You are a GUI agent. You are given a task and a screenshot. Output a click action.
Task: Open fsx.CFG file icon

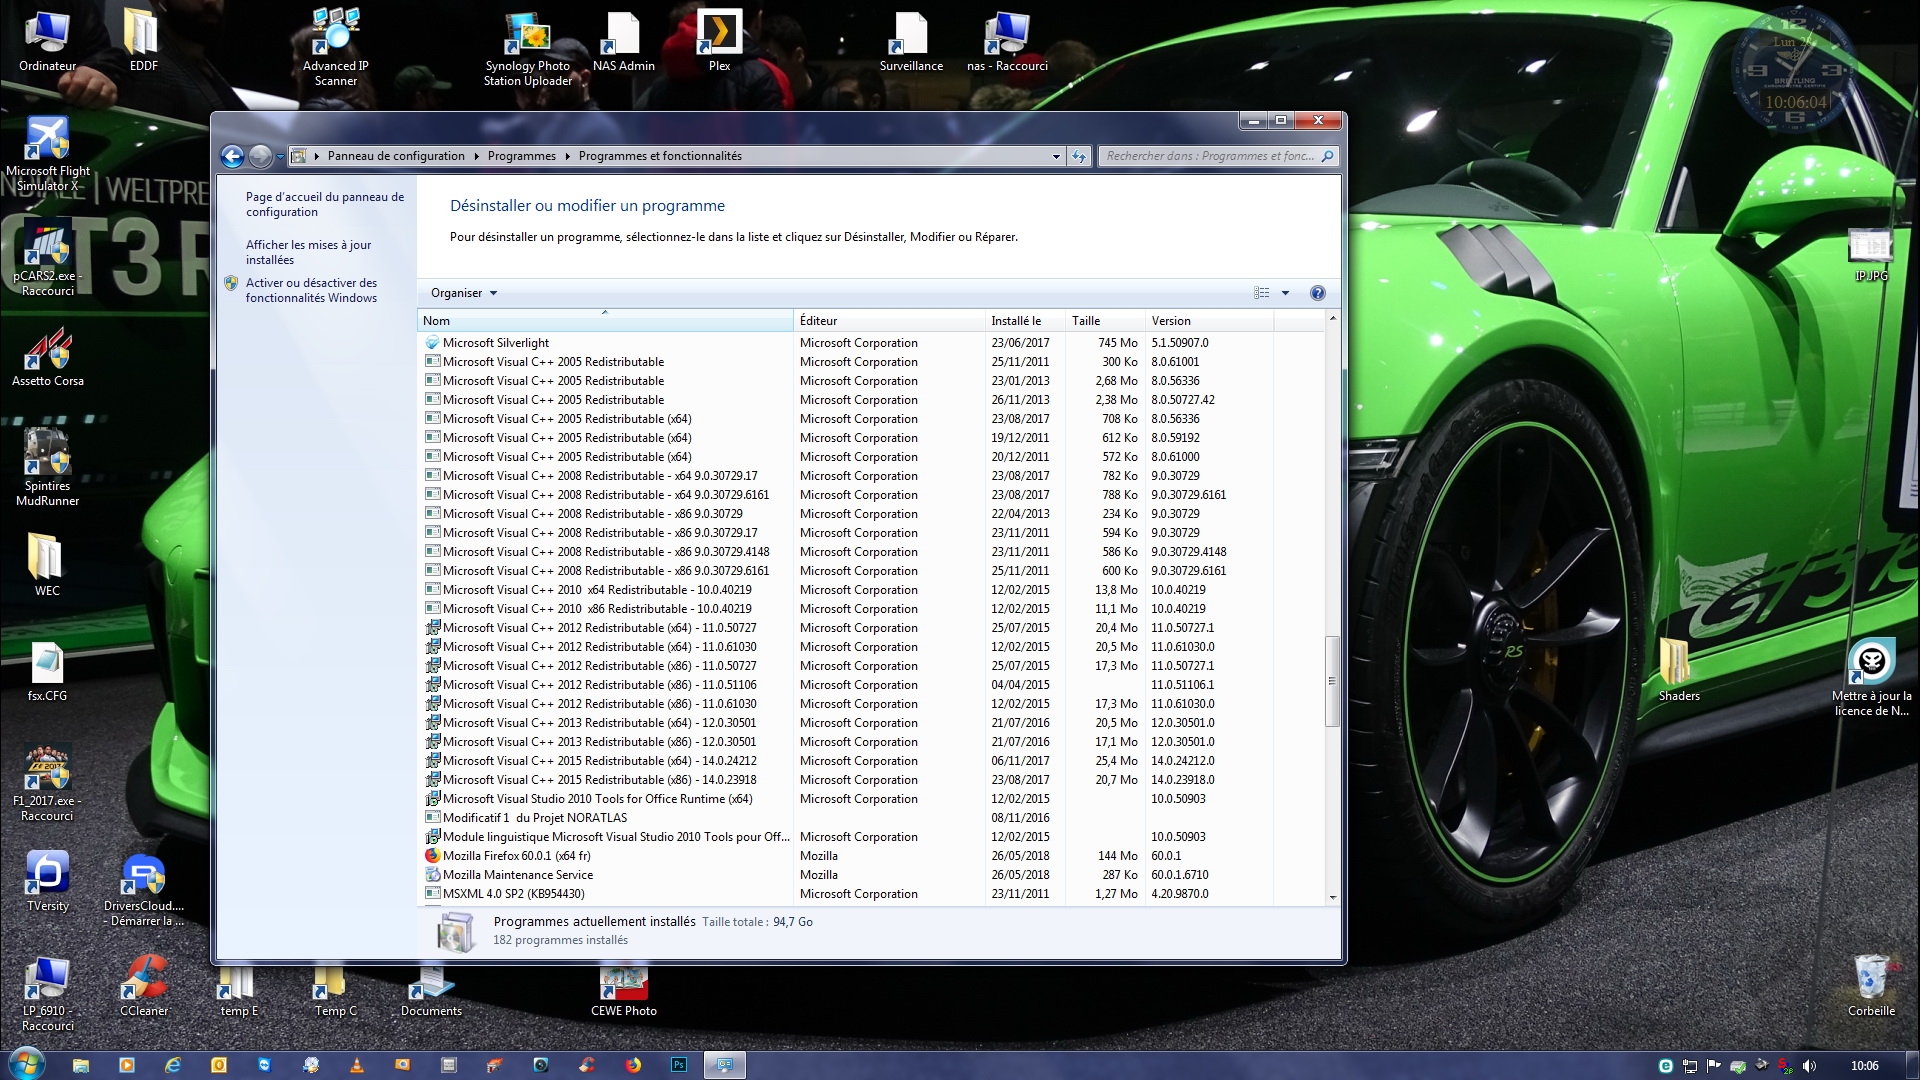47,672
